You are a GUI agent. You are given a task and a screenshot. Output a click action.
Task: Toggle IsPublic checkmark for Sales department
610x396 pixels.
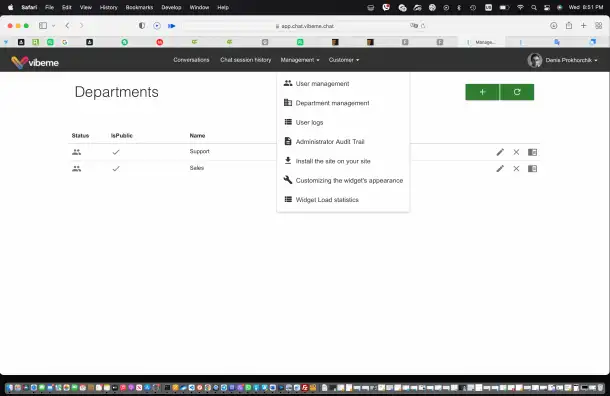pos(116,168)
